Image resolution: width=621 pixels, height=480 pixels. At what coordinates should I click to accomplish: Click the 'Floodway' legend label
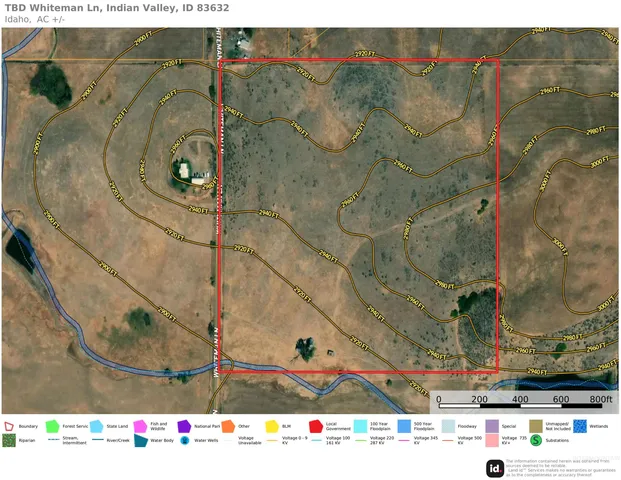pyautogui.click(x=467, y=426)
